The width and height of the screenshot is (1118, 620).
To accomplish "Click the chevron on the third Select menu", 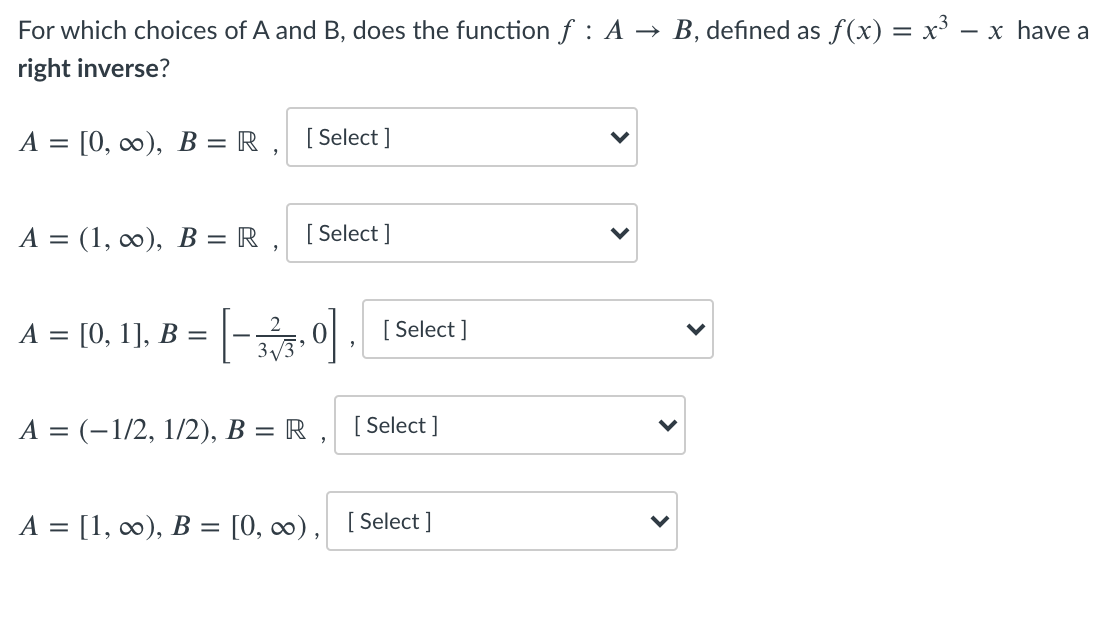I will click(x=695, y=329).
